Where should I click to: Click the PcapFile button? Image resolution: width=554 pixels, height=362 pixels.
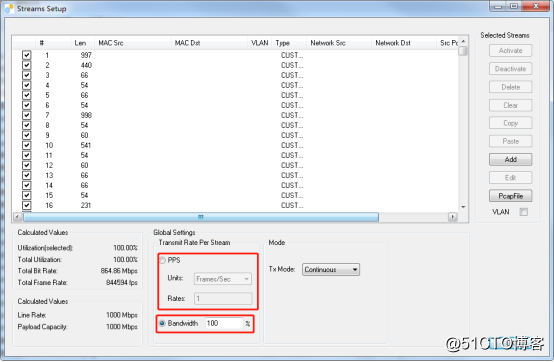(511, 196)
